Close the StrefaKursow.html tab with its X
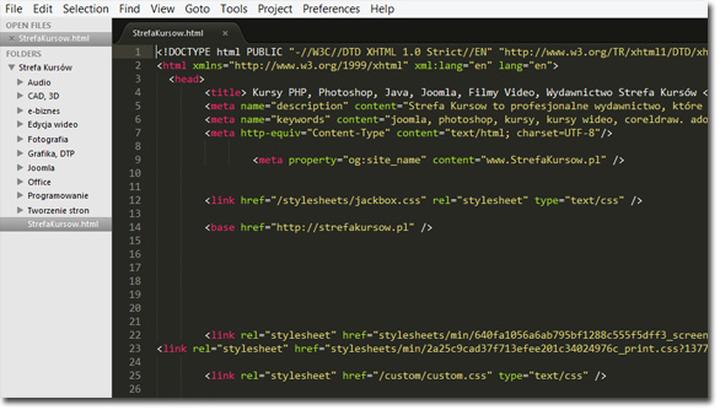 (x=225, y=33)
